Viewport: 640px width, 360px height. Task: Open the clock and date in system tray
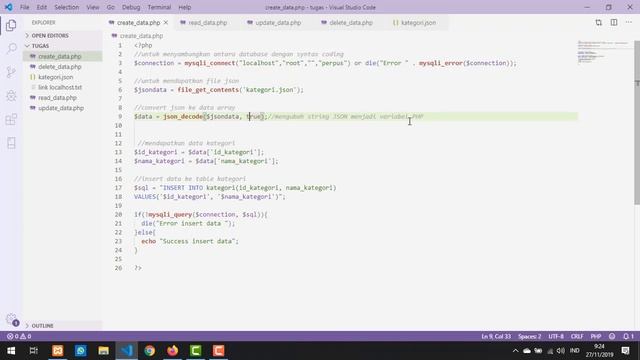click(x=599, y=351)
